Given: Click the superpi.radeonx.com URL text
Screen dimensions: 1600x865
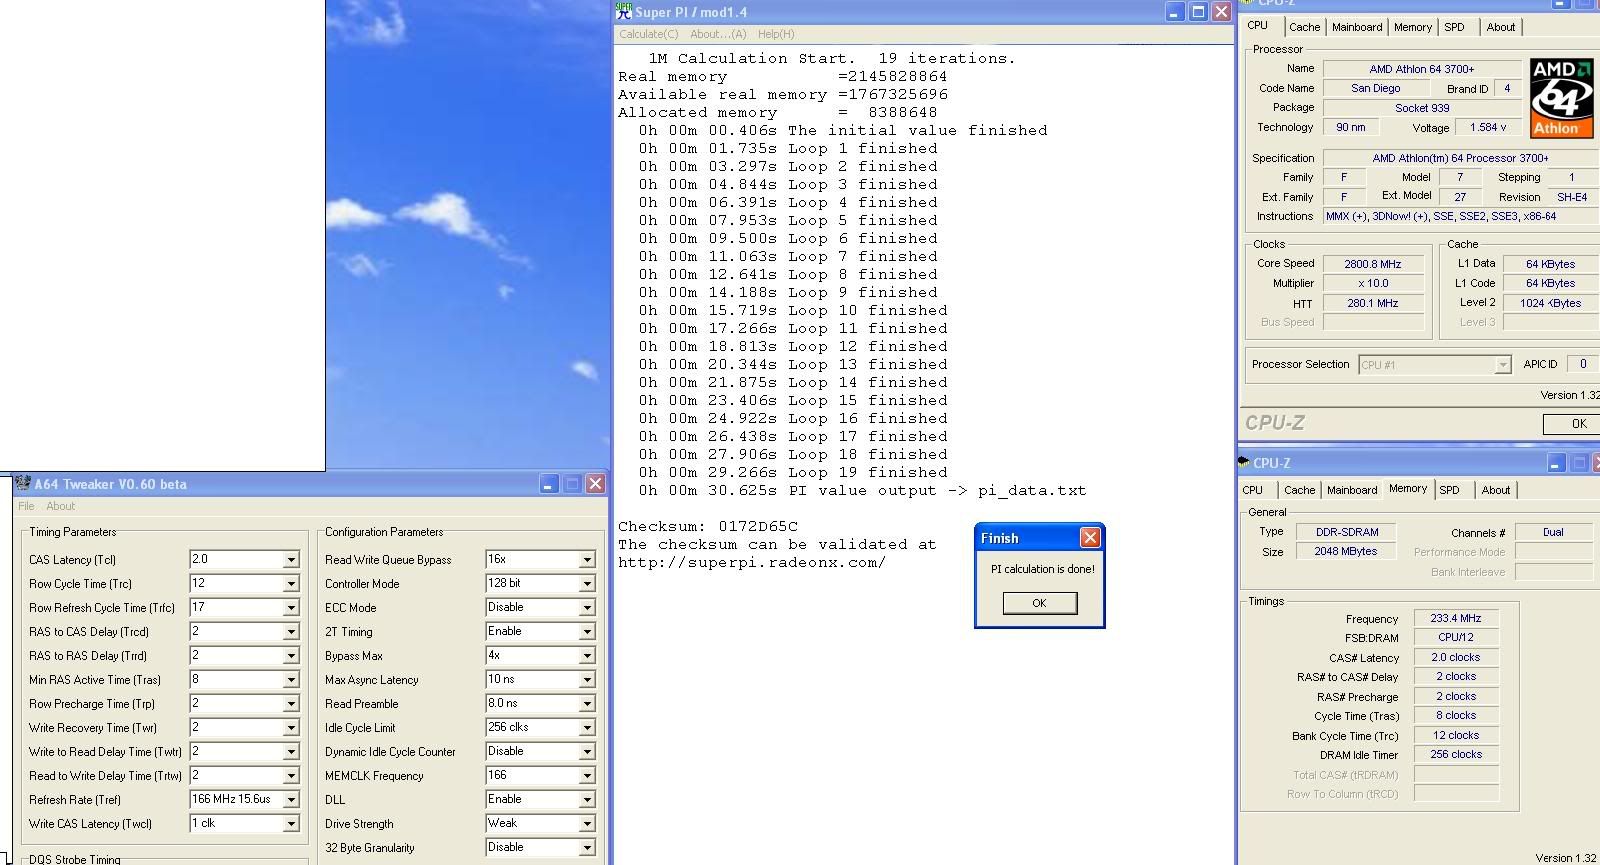Looking at the screenshot, I should (x=752, y=562).
